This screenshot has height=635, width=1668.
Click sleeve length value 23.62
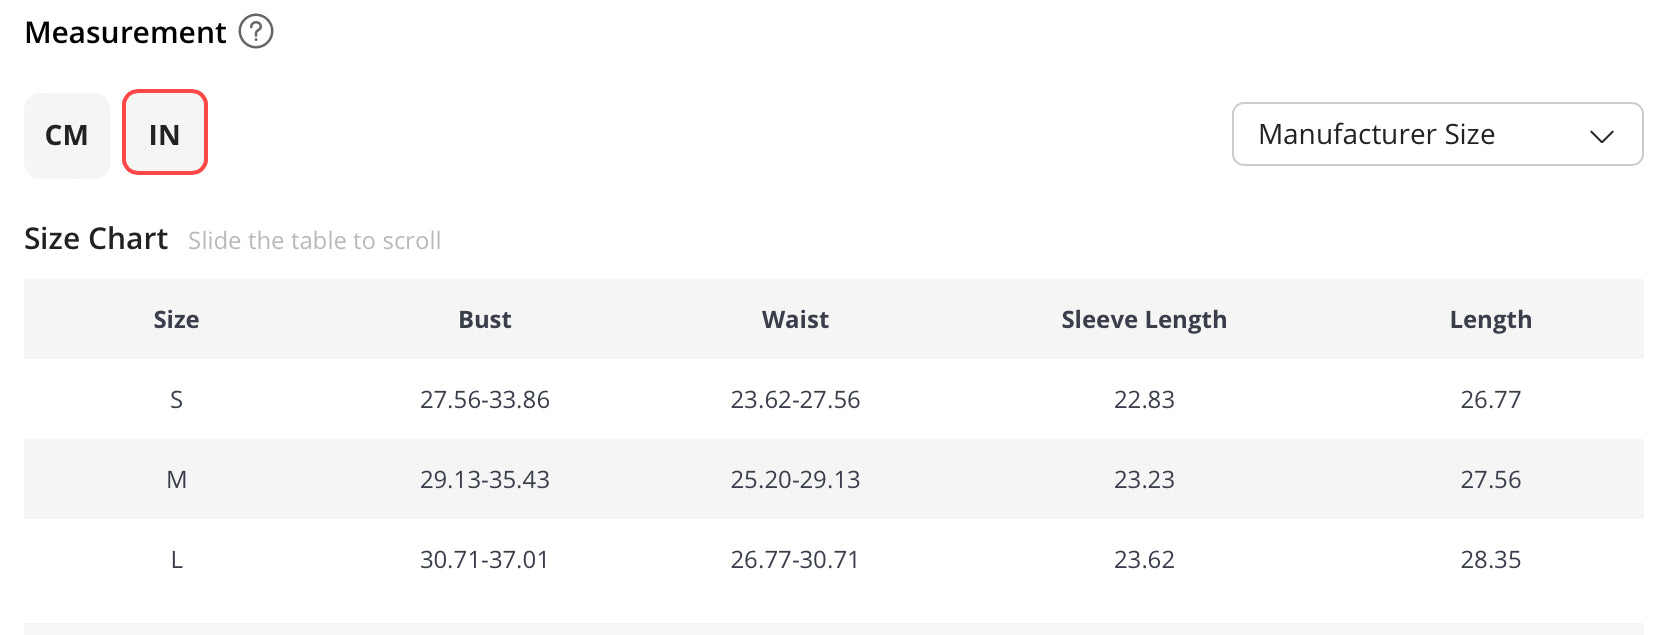click(x=1144, y=560)
